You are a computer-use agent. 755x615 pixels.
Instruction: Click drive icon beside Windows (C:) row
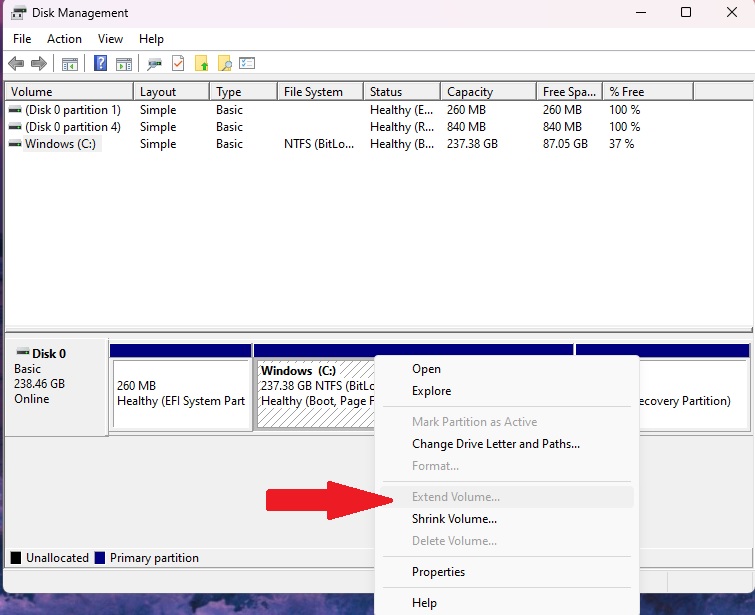tap(15, 144)
